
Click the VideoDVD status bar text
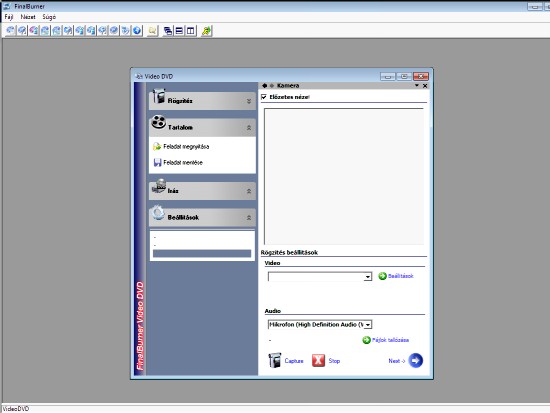coord(16,409)
